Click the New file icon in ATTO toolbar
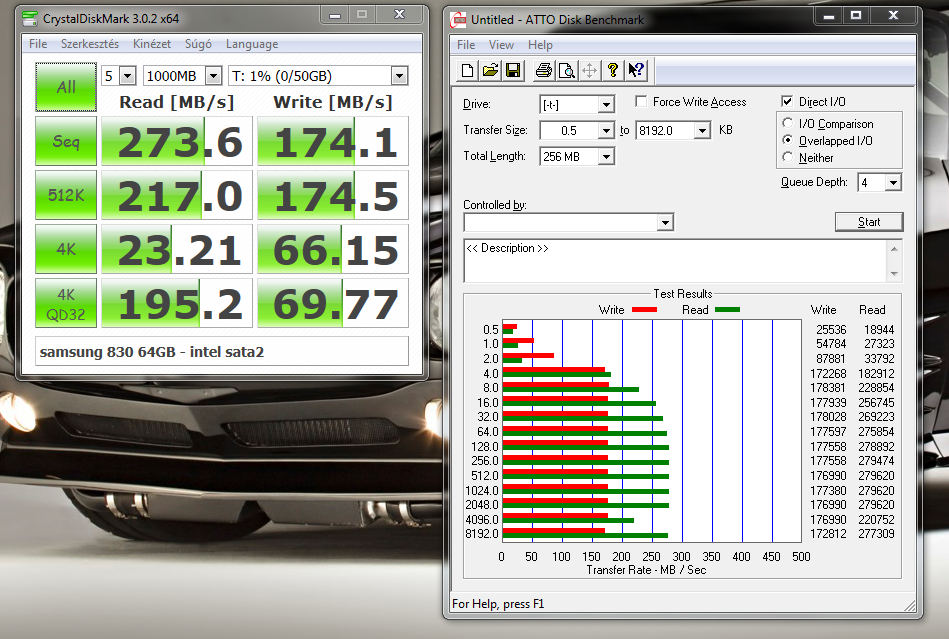The image size is (949, 639). [x=467, y=70]
